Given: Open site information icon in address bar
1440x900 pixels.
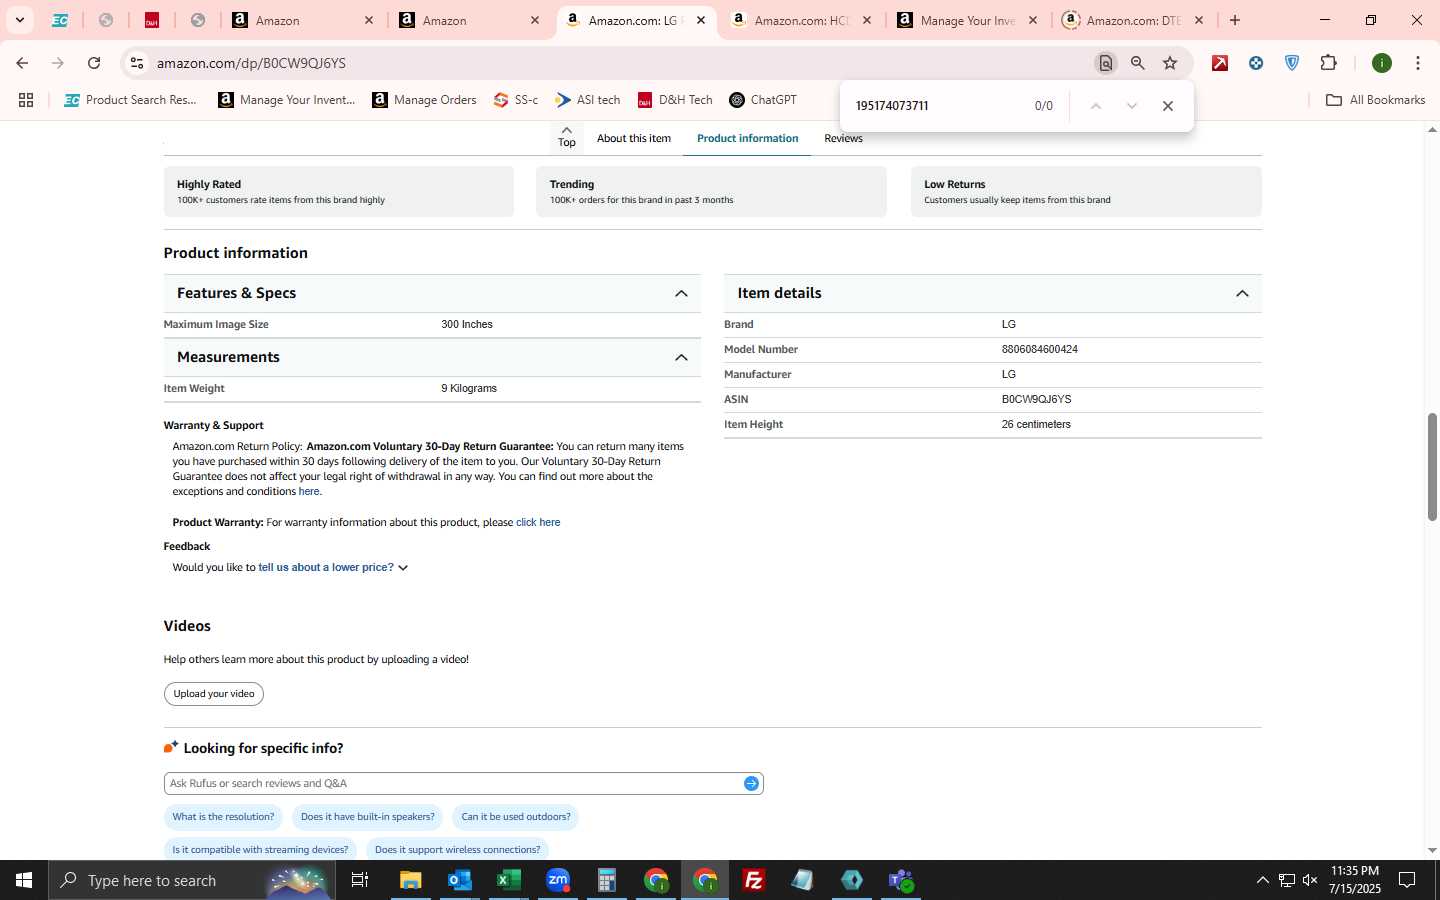Looking at the screenshot, I should pos(137,63).
